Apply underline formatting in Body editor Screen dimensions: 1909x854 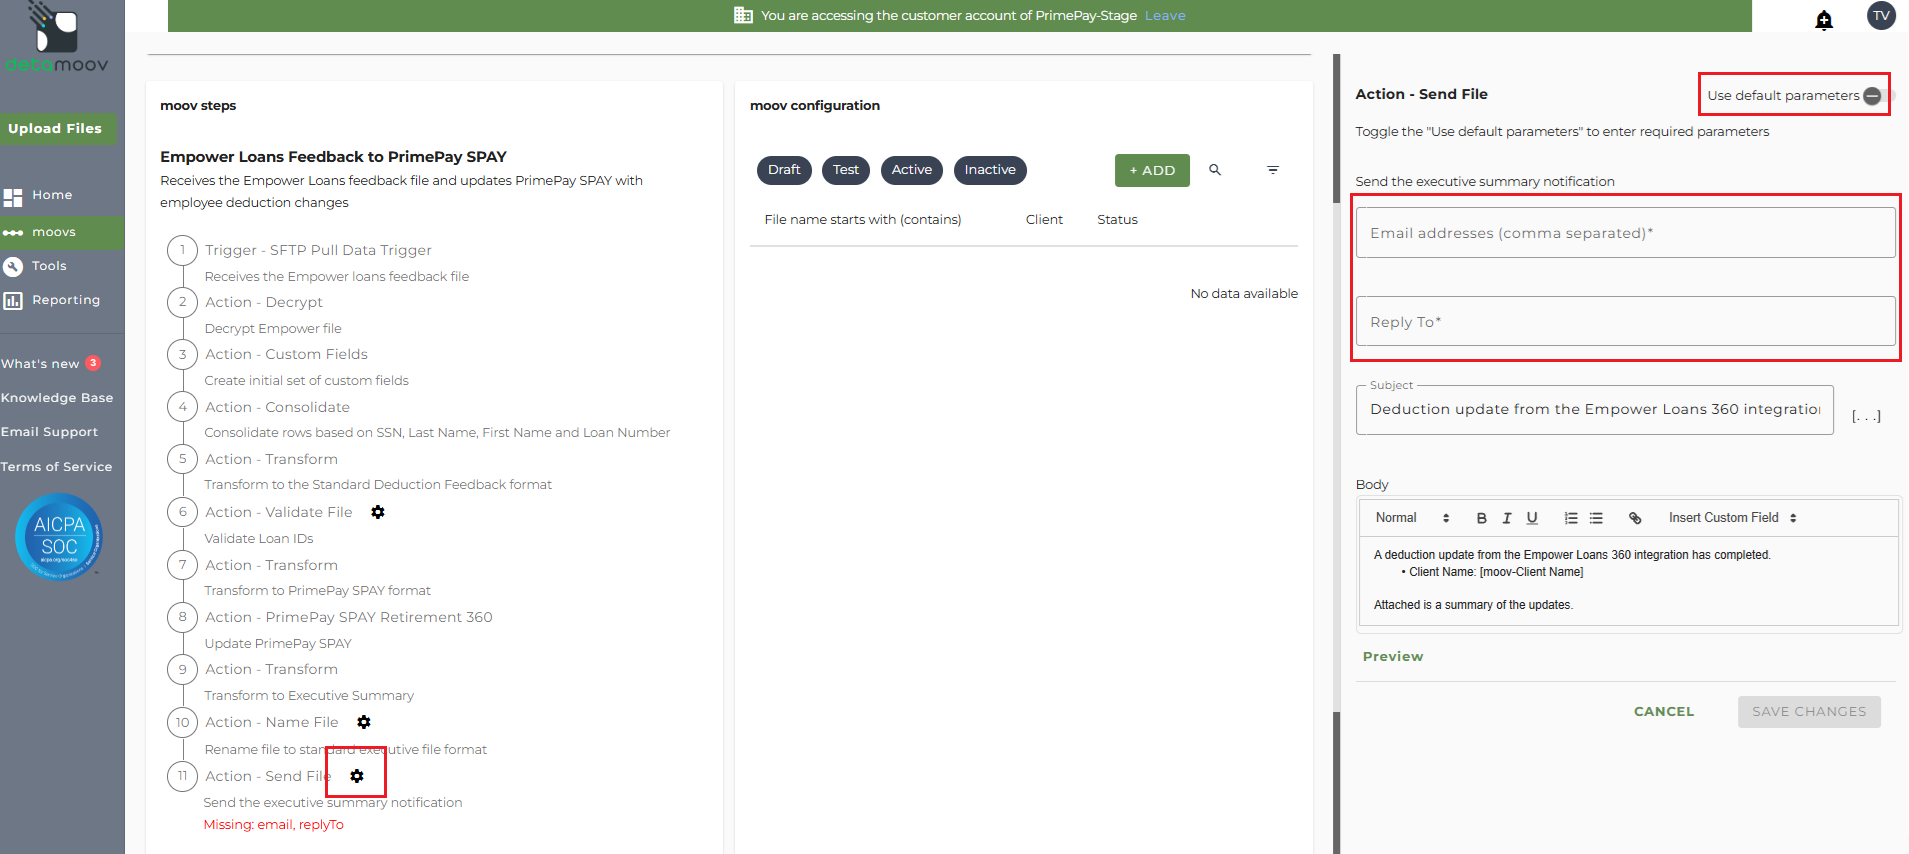click(x=1532, y=518)
